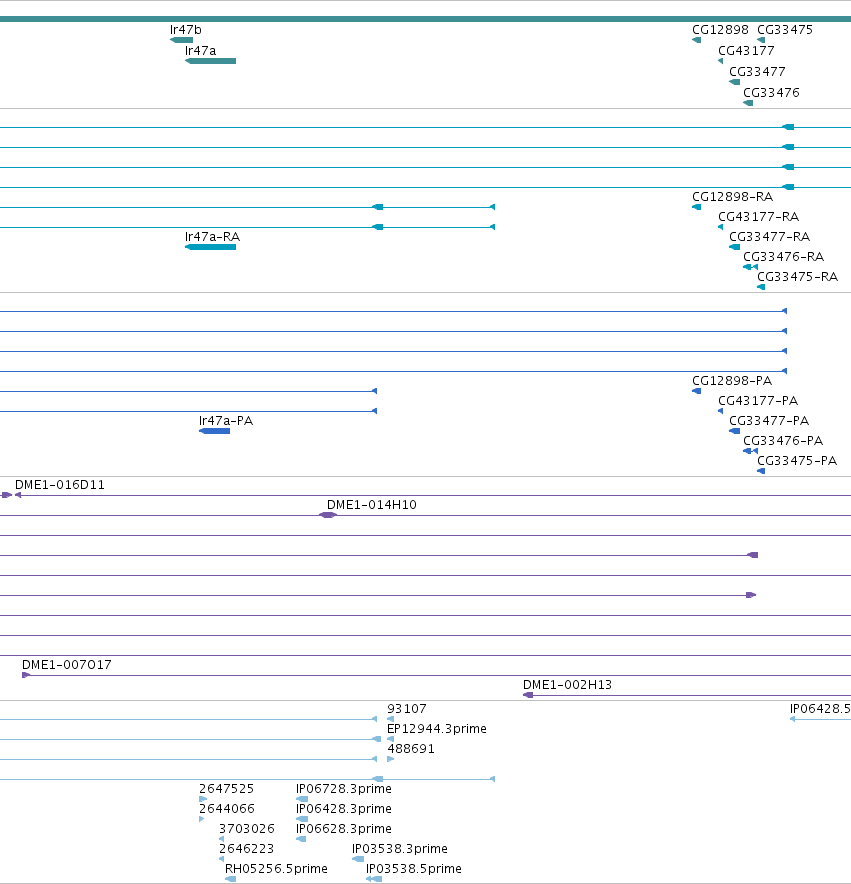Click the DME1-014H10 clone label

tap(372, 505)
